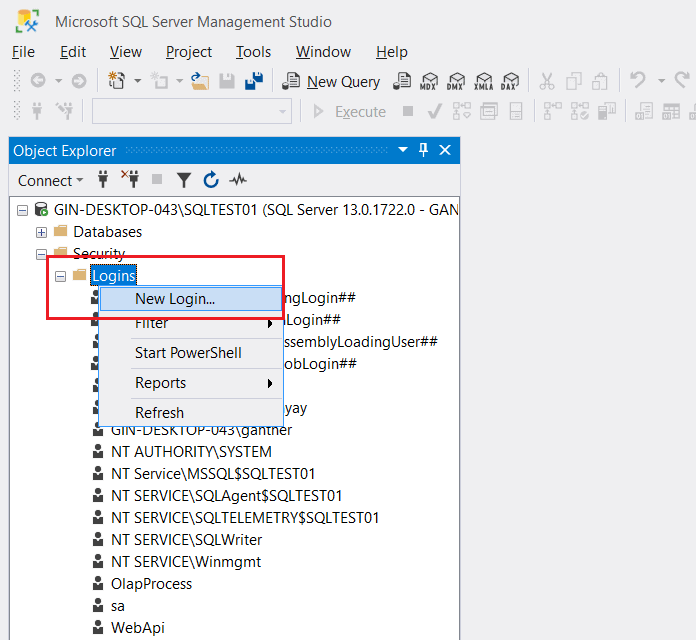Viewport: 696px width, 640px height.
Task: Click the XMLA query icon
Action: click(x=484, y=81)
